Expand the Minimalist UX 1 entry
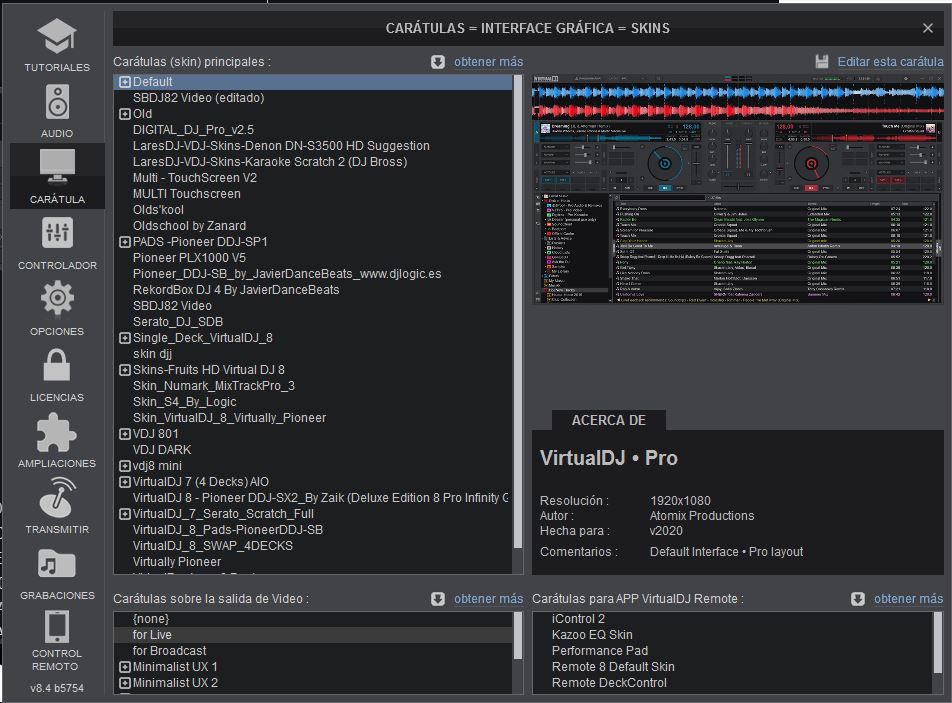 (x=125, y=667)
